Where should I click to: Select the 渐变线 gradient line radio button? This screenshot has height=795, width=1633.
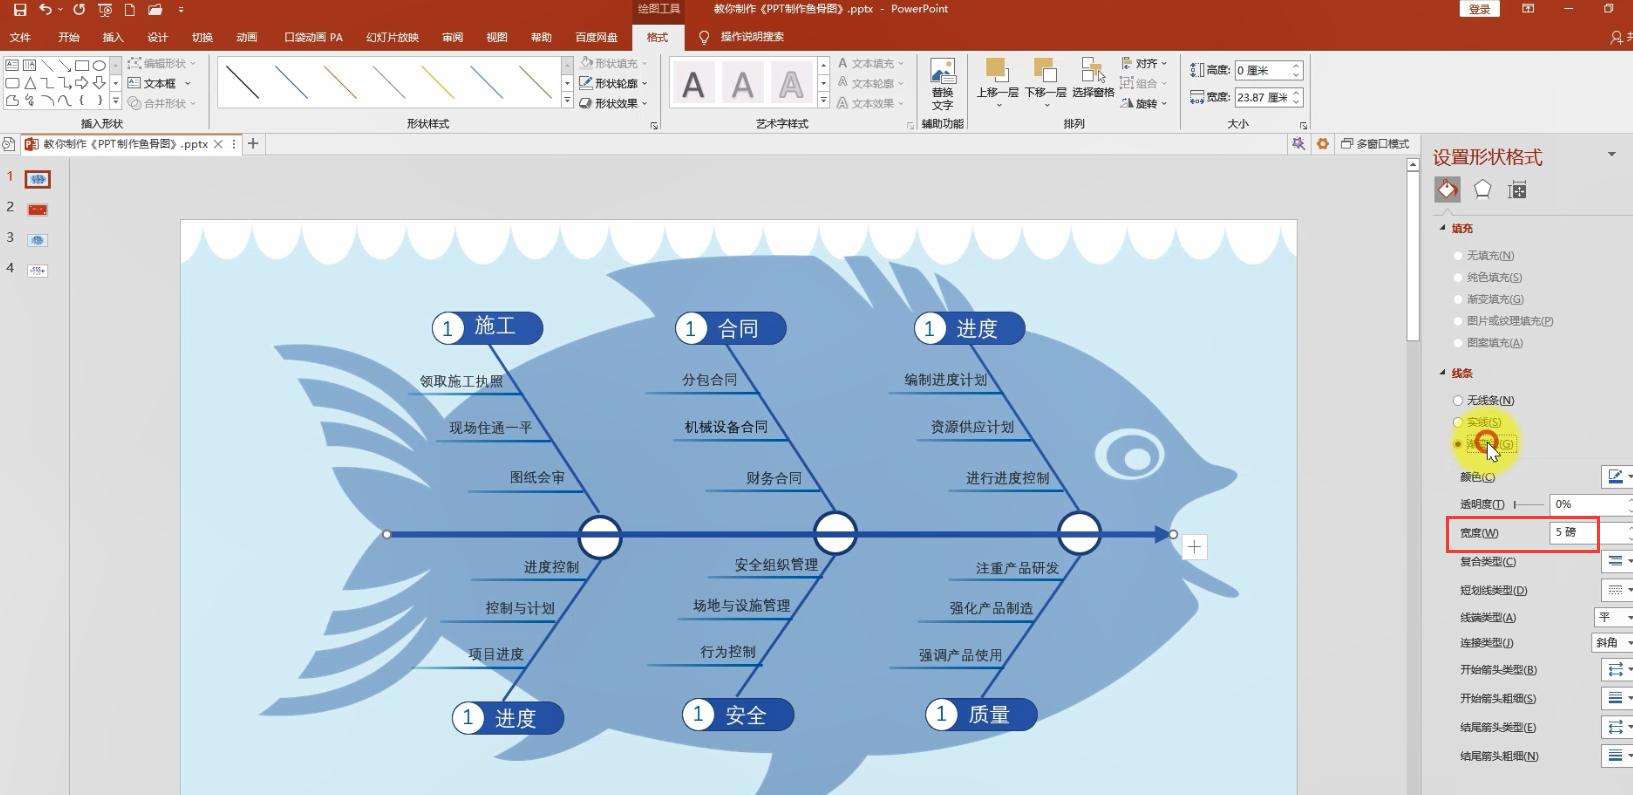click(1458, 444)
